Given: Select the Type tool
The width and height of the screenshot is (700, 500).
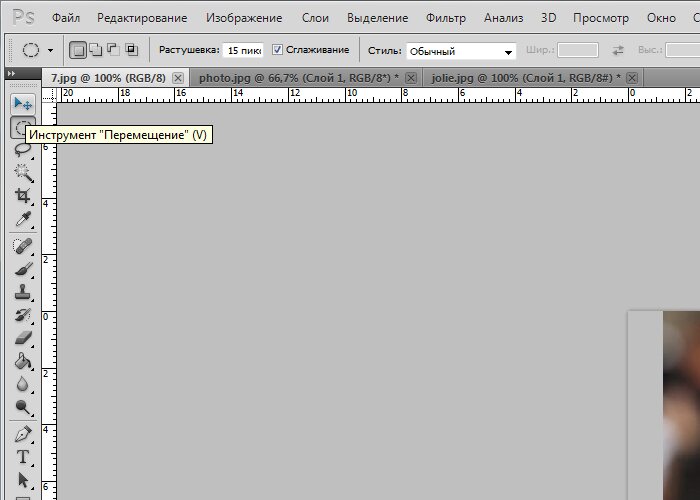Looking at the screenshot, I should pyautogui.click(x=23, y=457).
